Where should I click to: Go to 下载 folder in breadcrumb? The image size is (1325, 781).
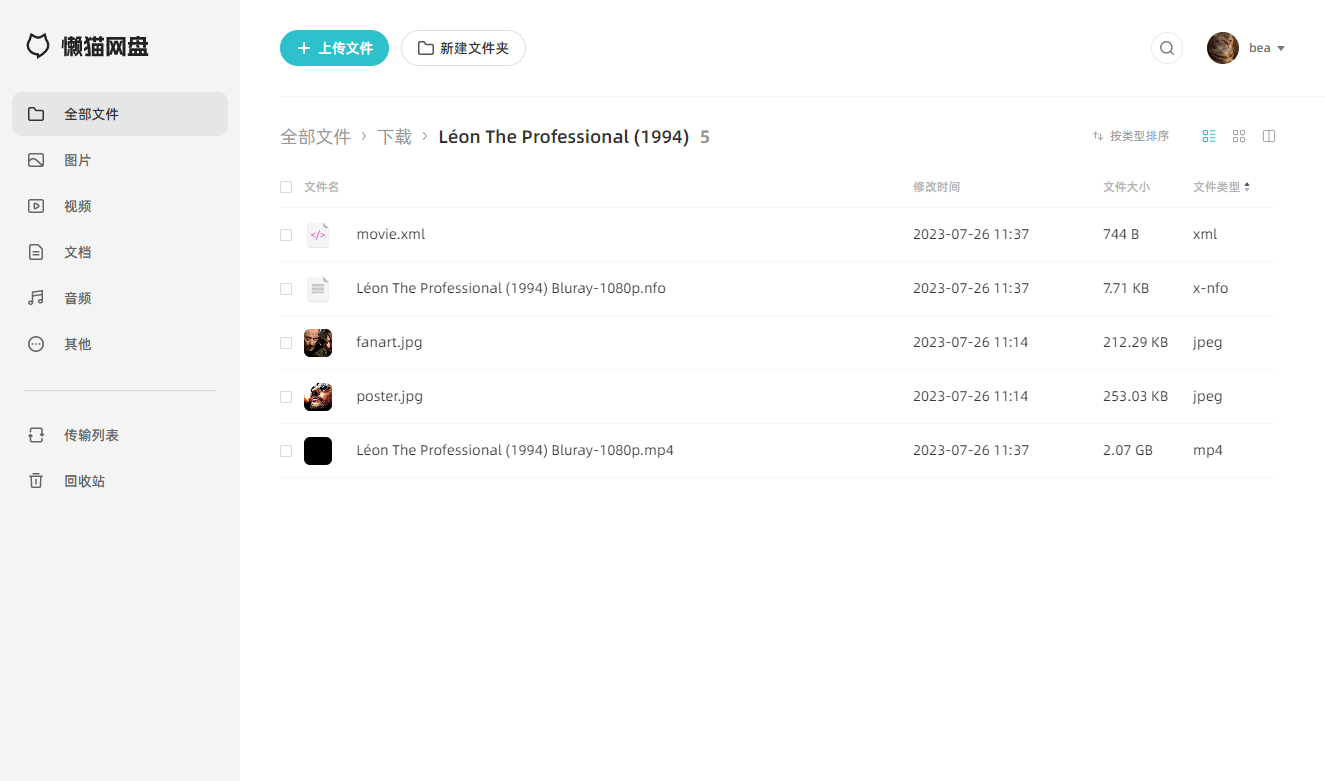(395, 137)
